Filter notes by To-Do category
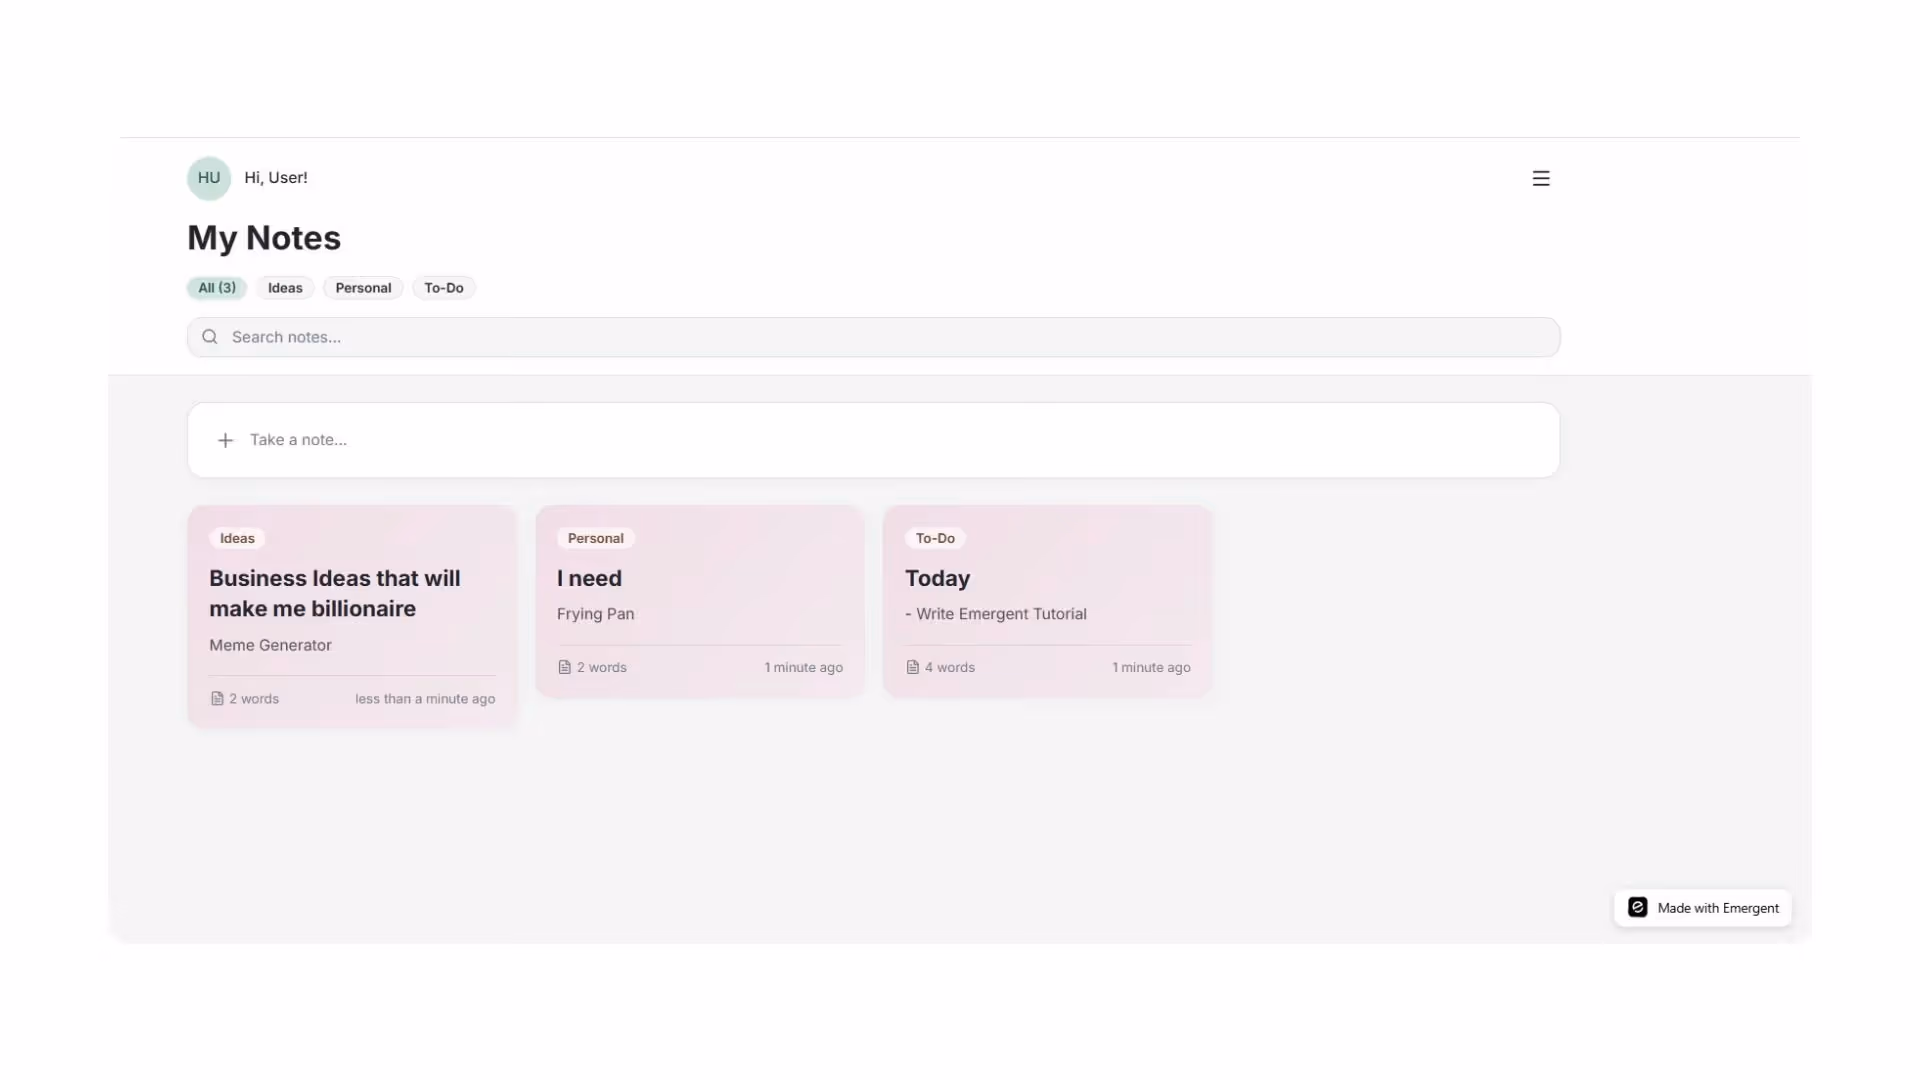This screenshot has height=1080, width=1920. point(444,288)
